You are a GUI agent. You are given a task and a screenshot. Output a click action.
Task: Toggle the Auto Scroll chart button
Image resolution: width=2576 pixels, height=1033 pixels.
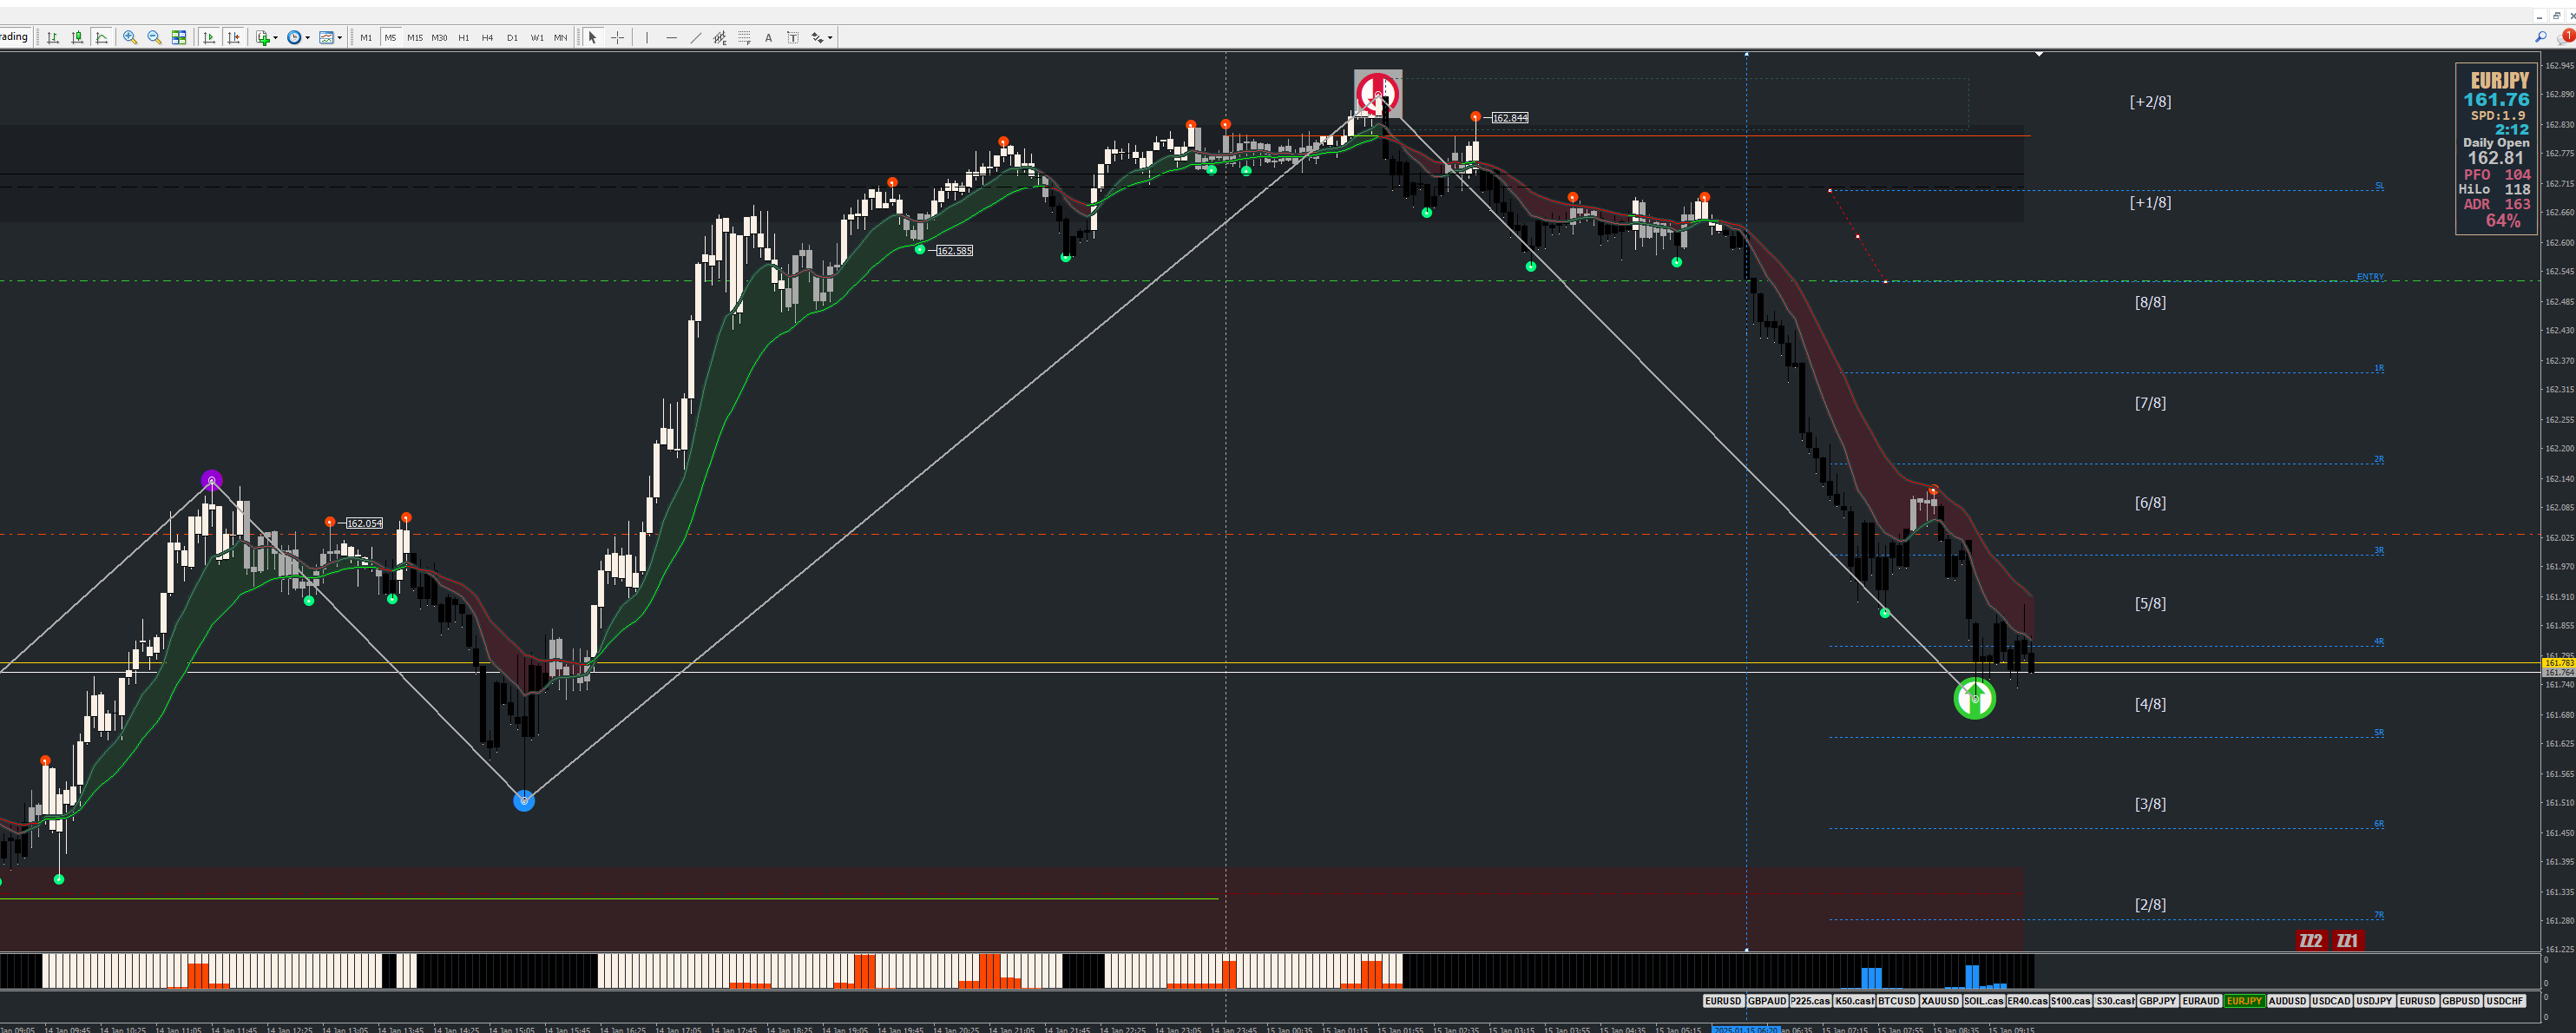(x=209, y=37)
